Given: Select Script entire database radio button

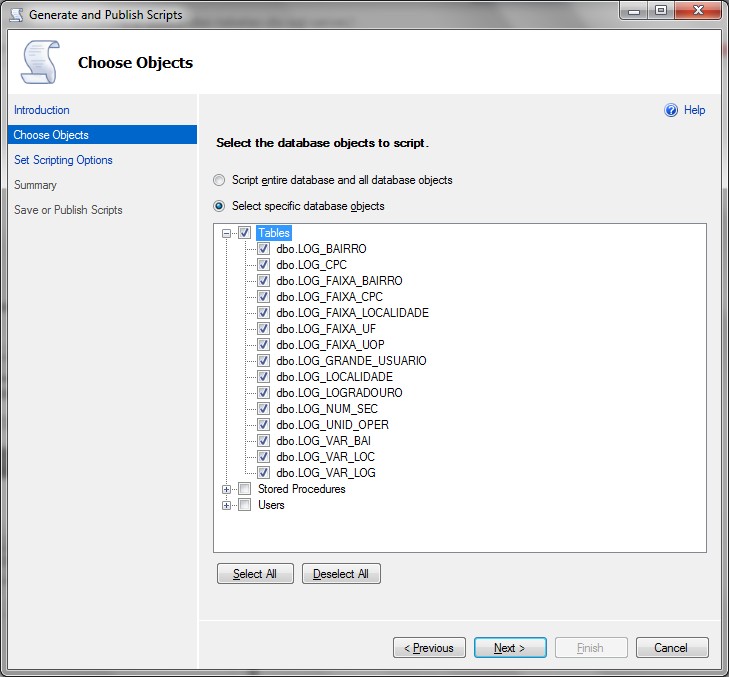Looking at the screenshot, I should pos(219,180).
